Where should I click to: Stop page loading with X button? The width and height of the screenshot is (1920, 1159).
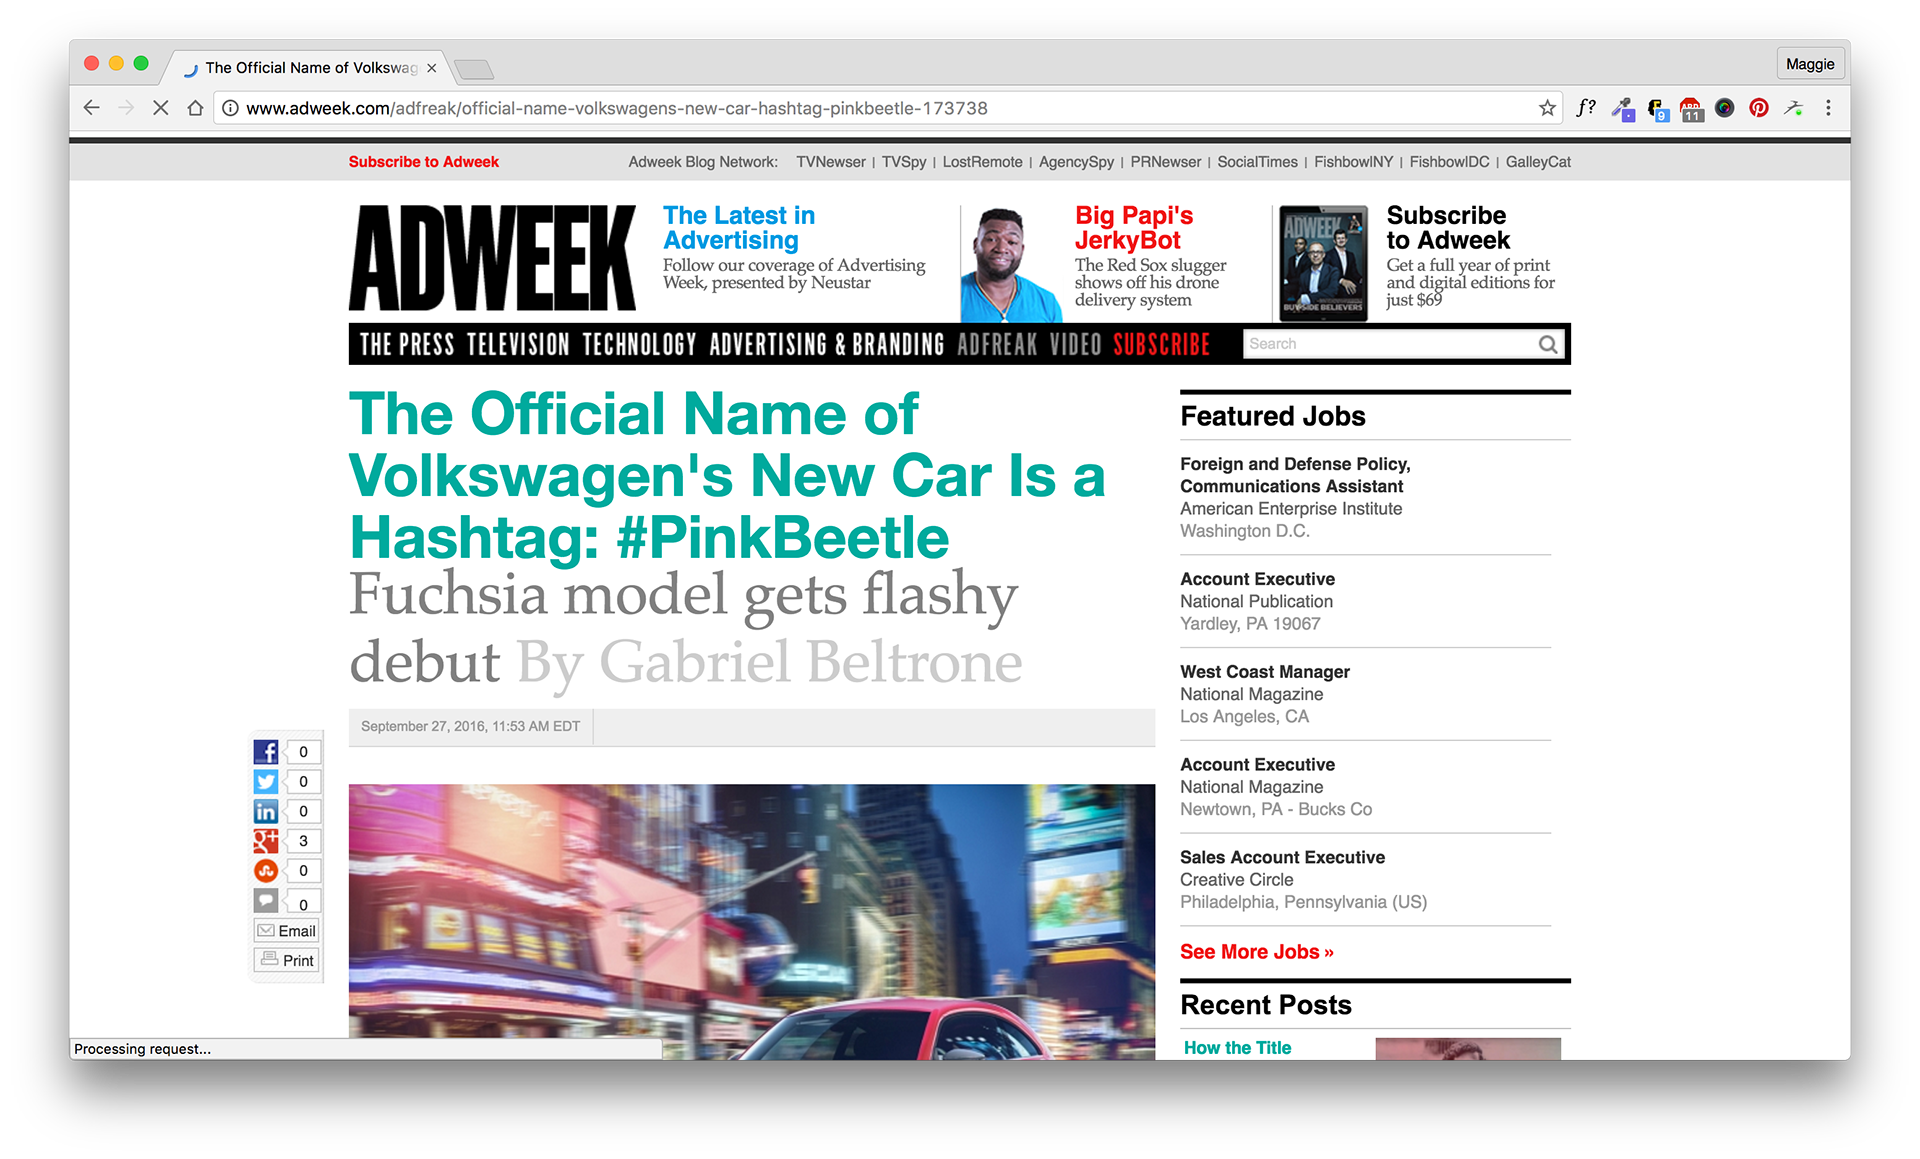click(160, 108)
